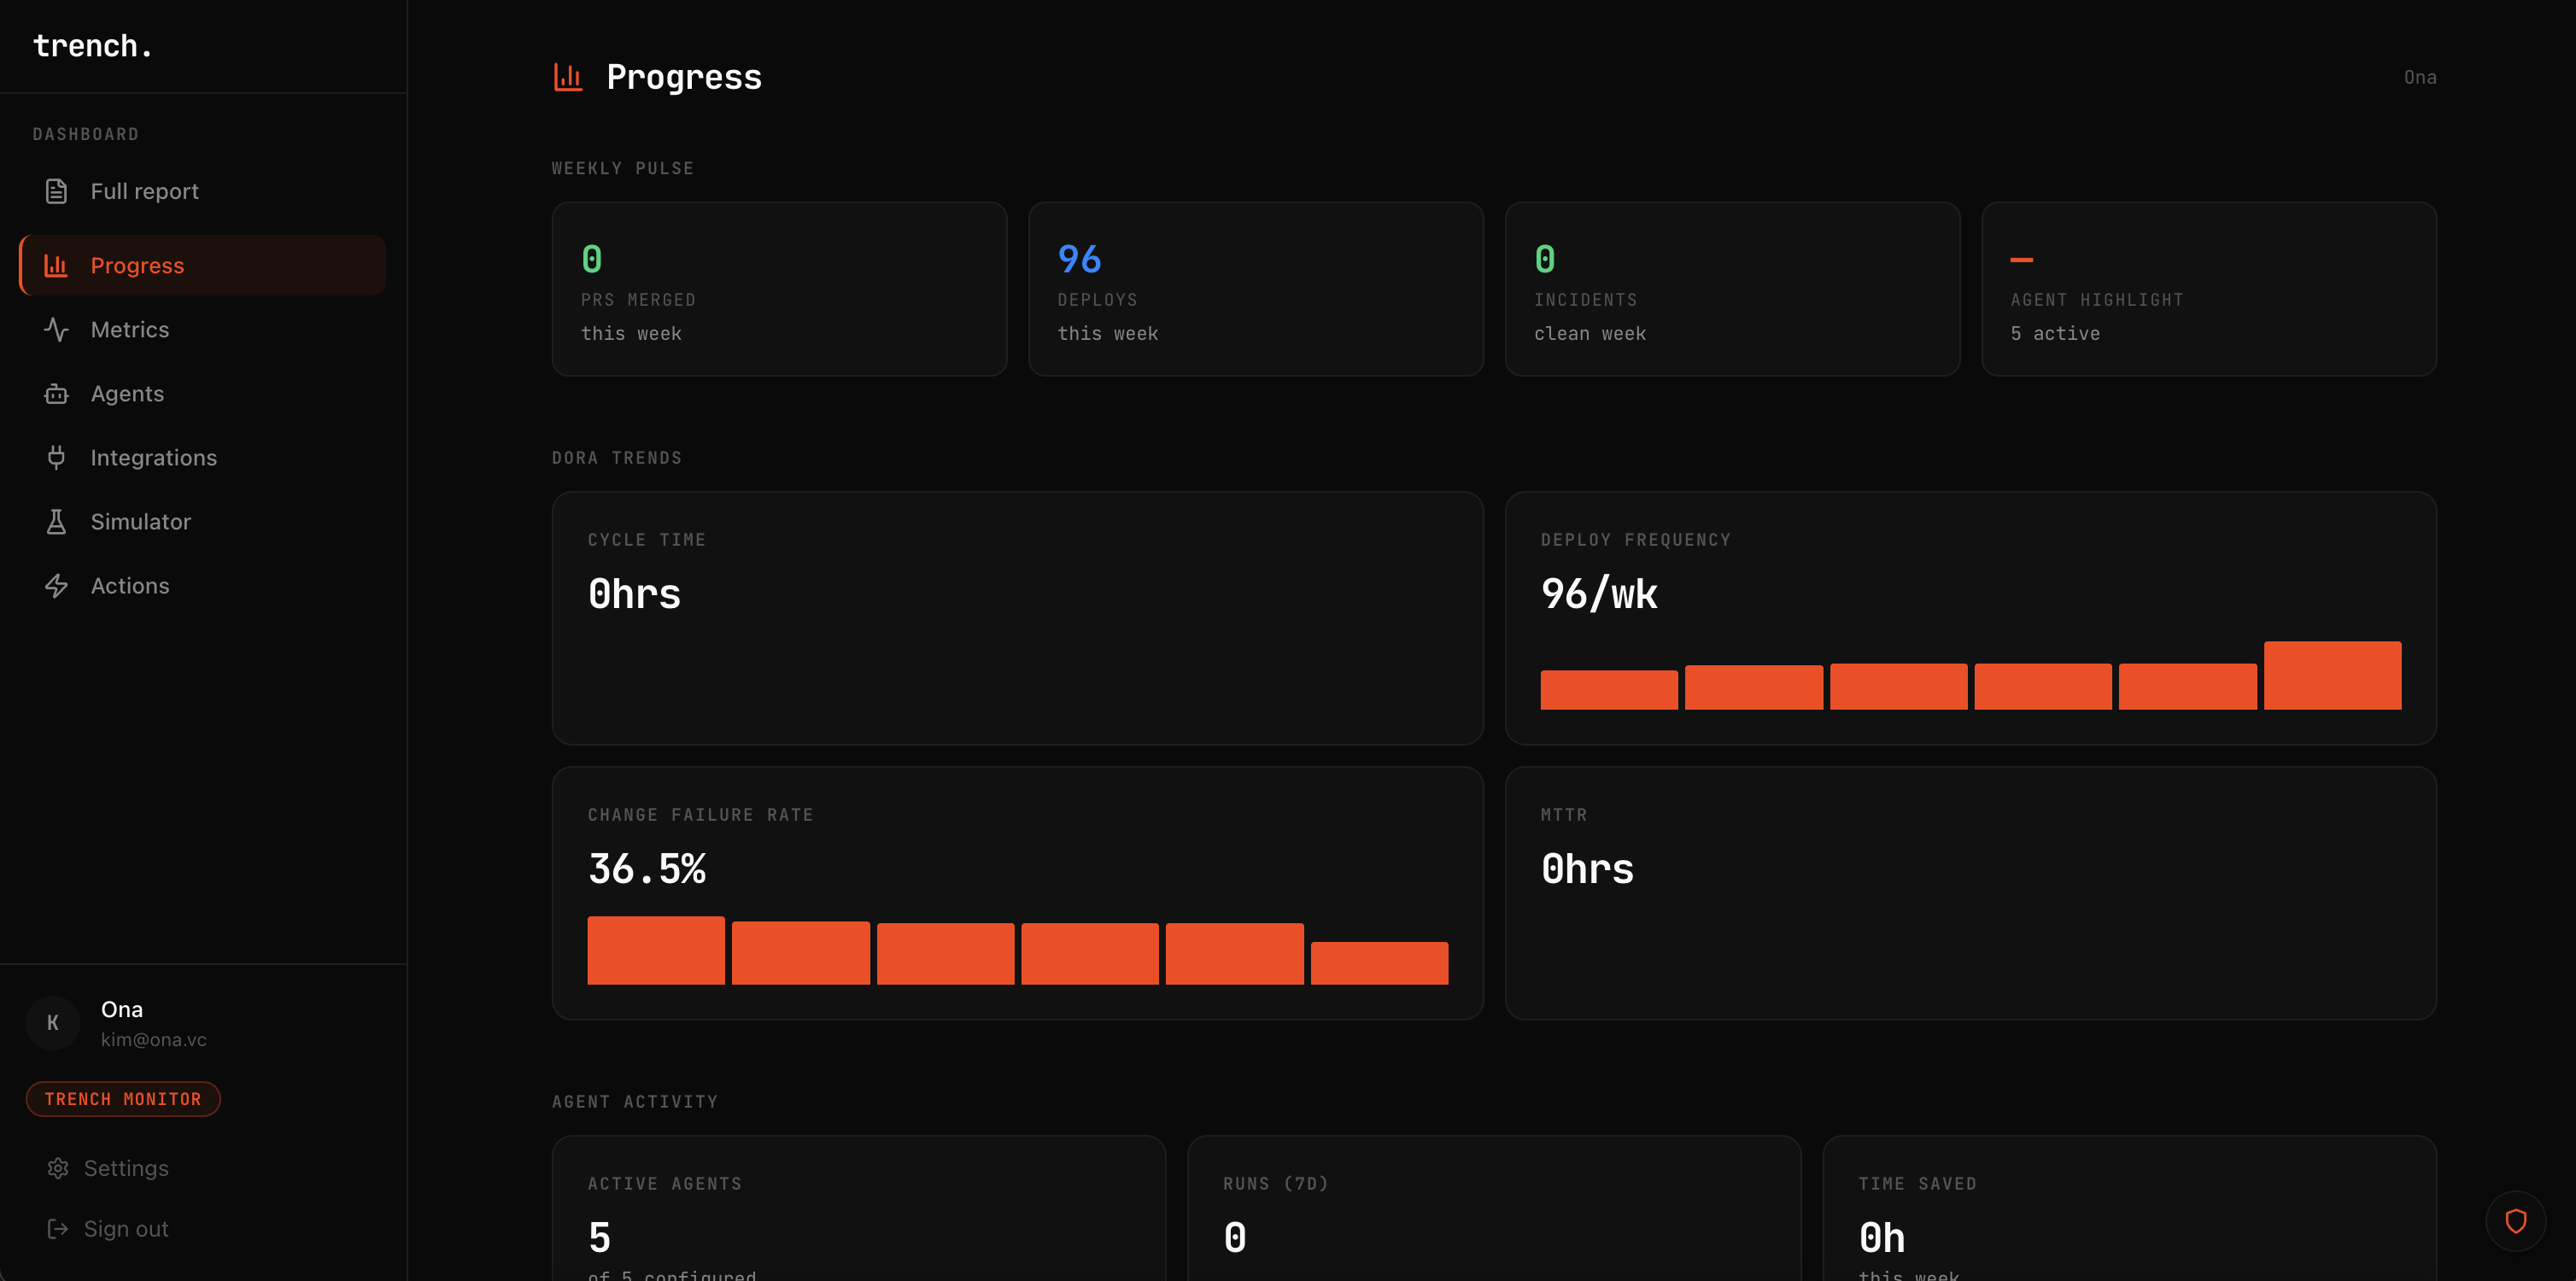Click the Agents robot icon
This screenshot has width=2576, height=1281.
click(x=56, y=393)
